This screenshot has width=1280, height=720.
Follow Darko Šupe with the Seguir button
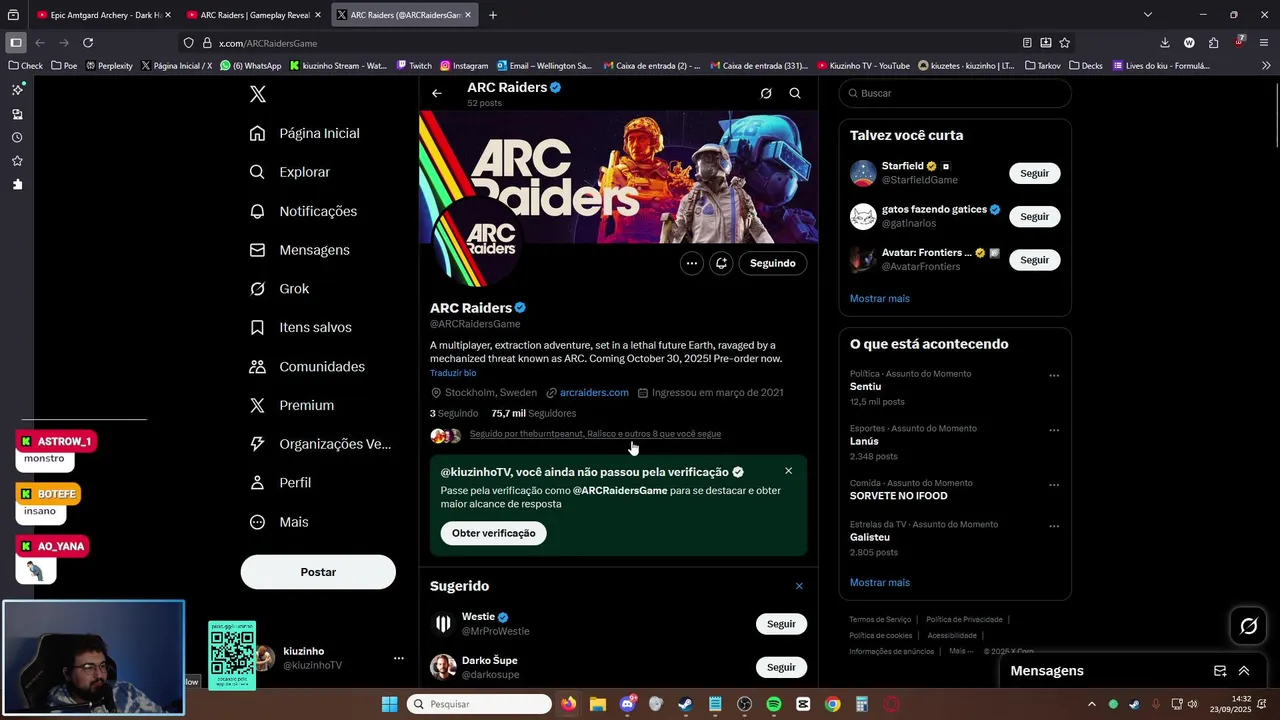pos(781,667)
